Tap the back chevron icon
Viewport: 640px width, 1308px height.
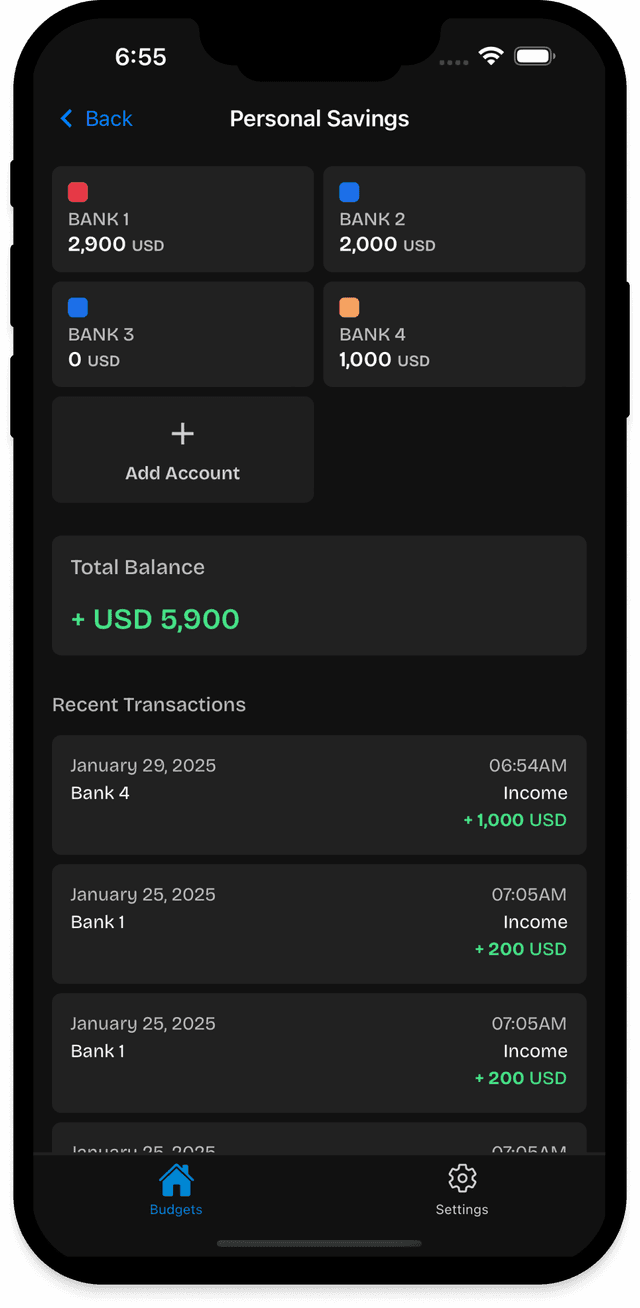coord(66,118)
